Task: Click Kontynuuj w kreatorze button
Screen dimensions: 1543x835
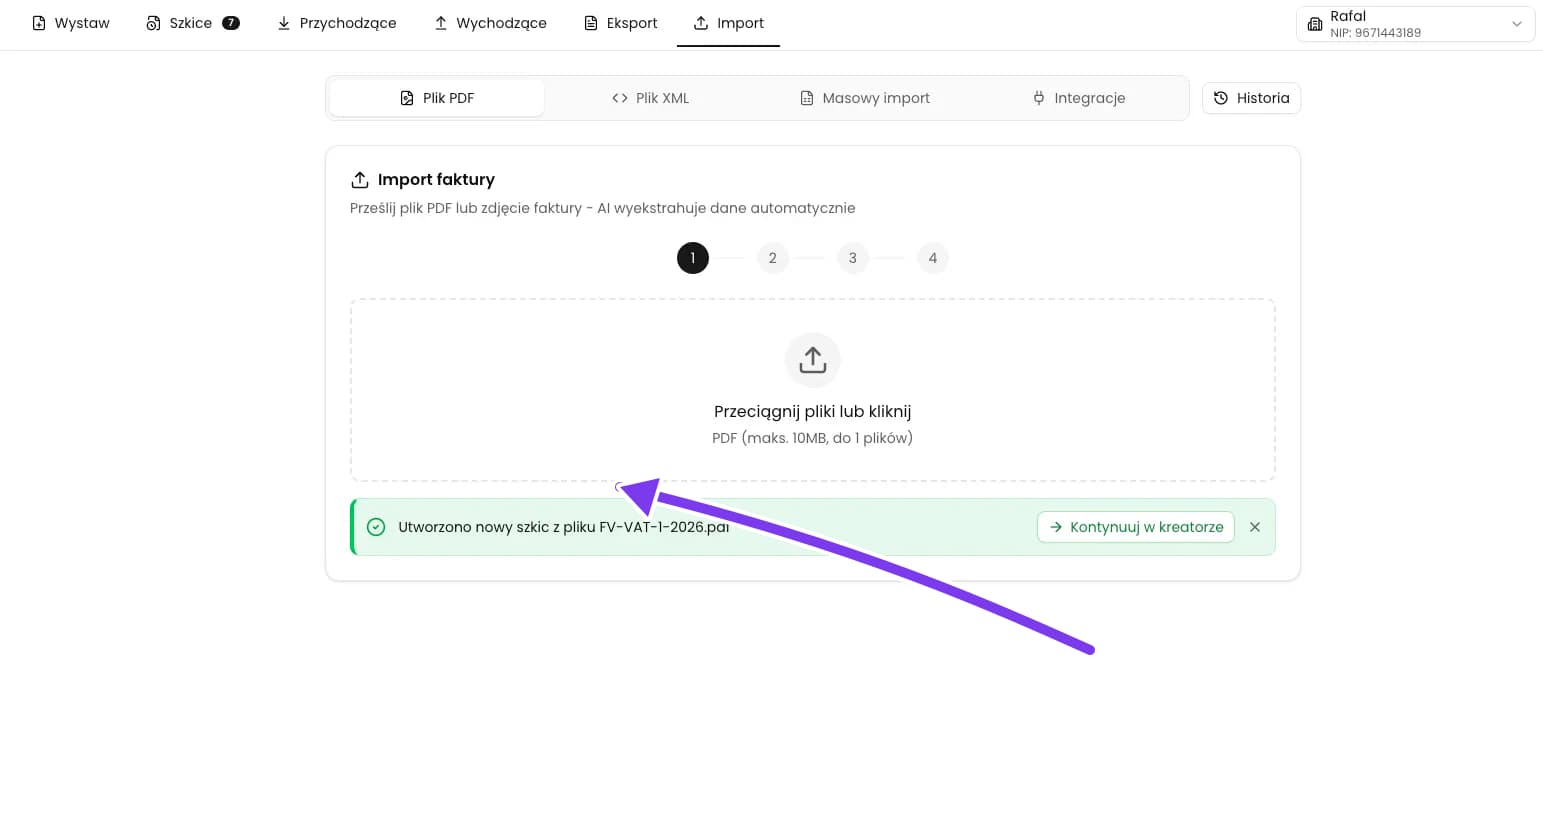Action: pos(1136,527)
